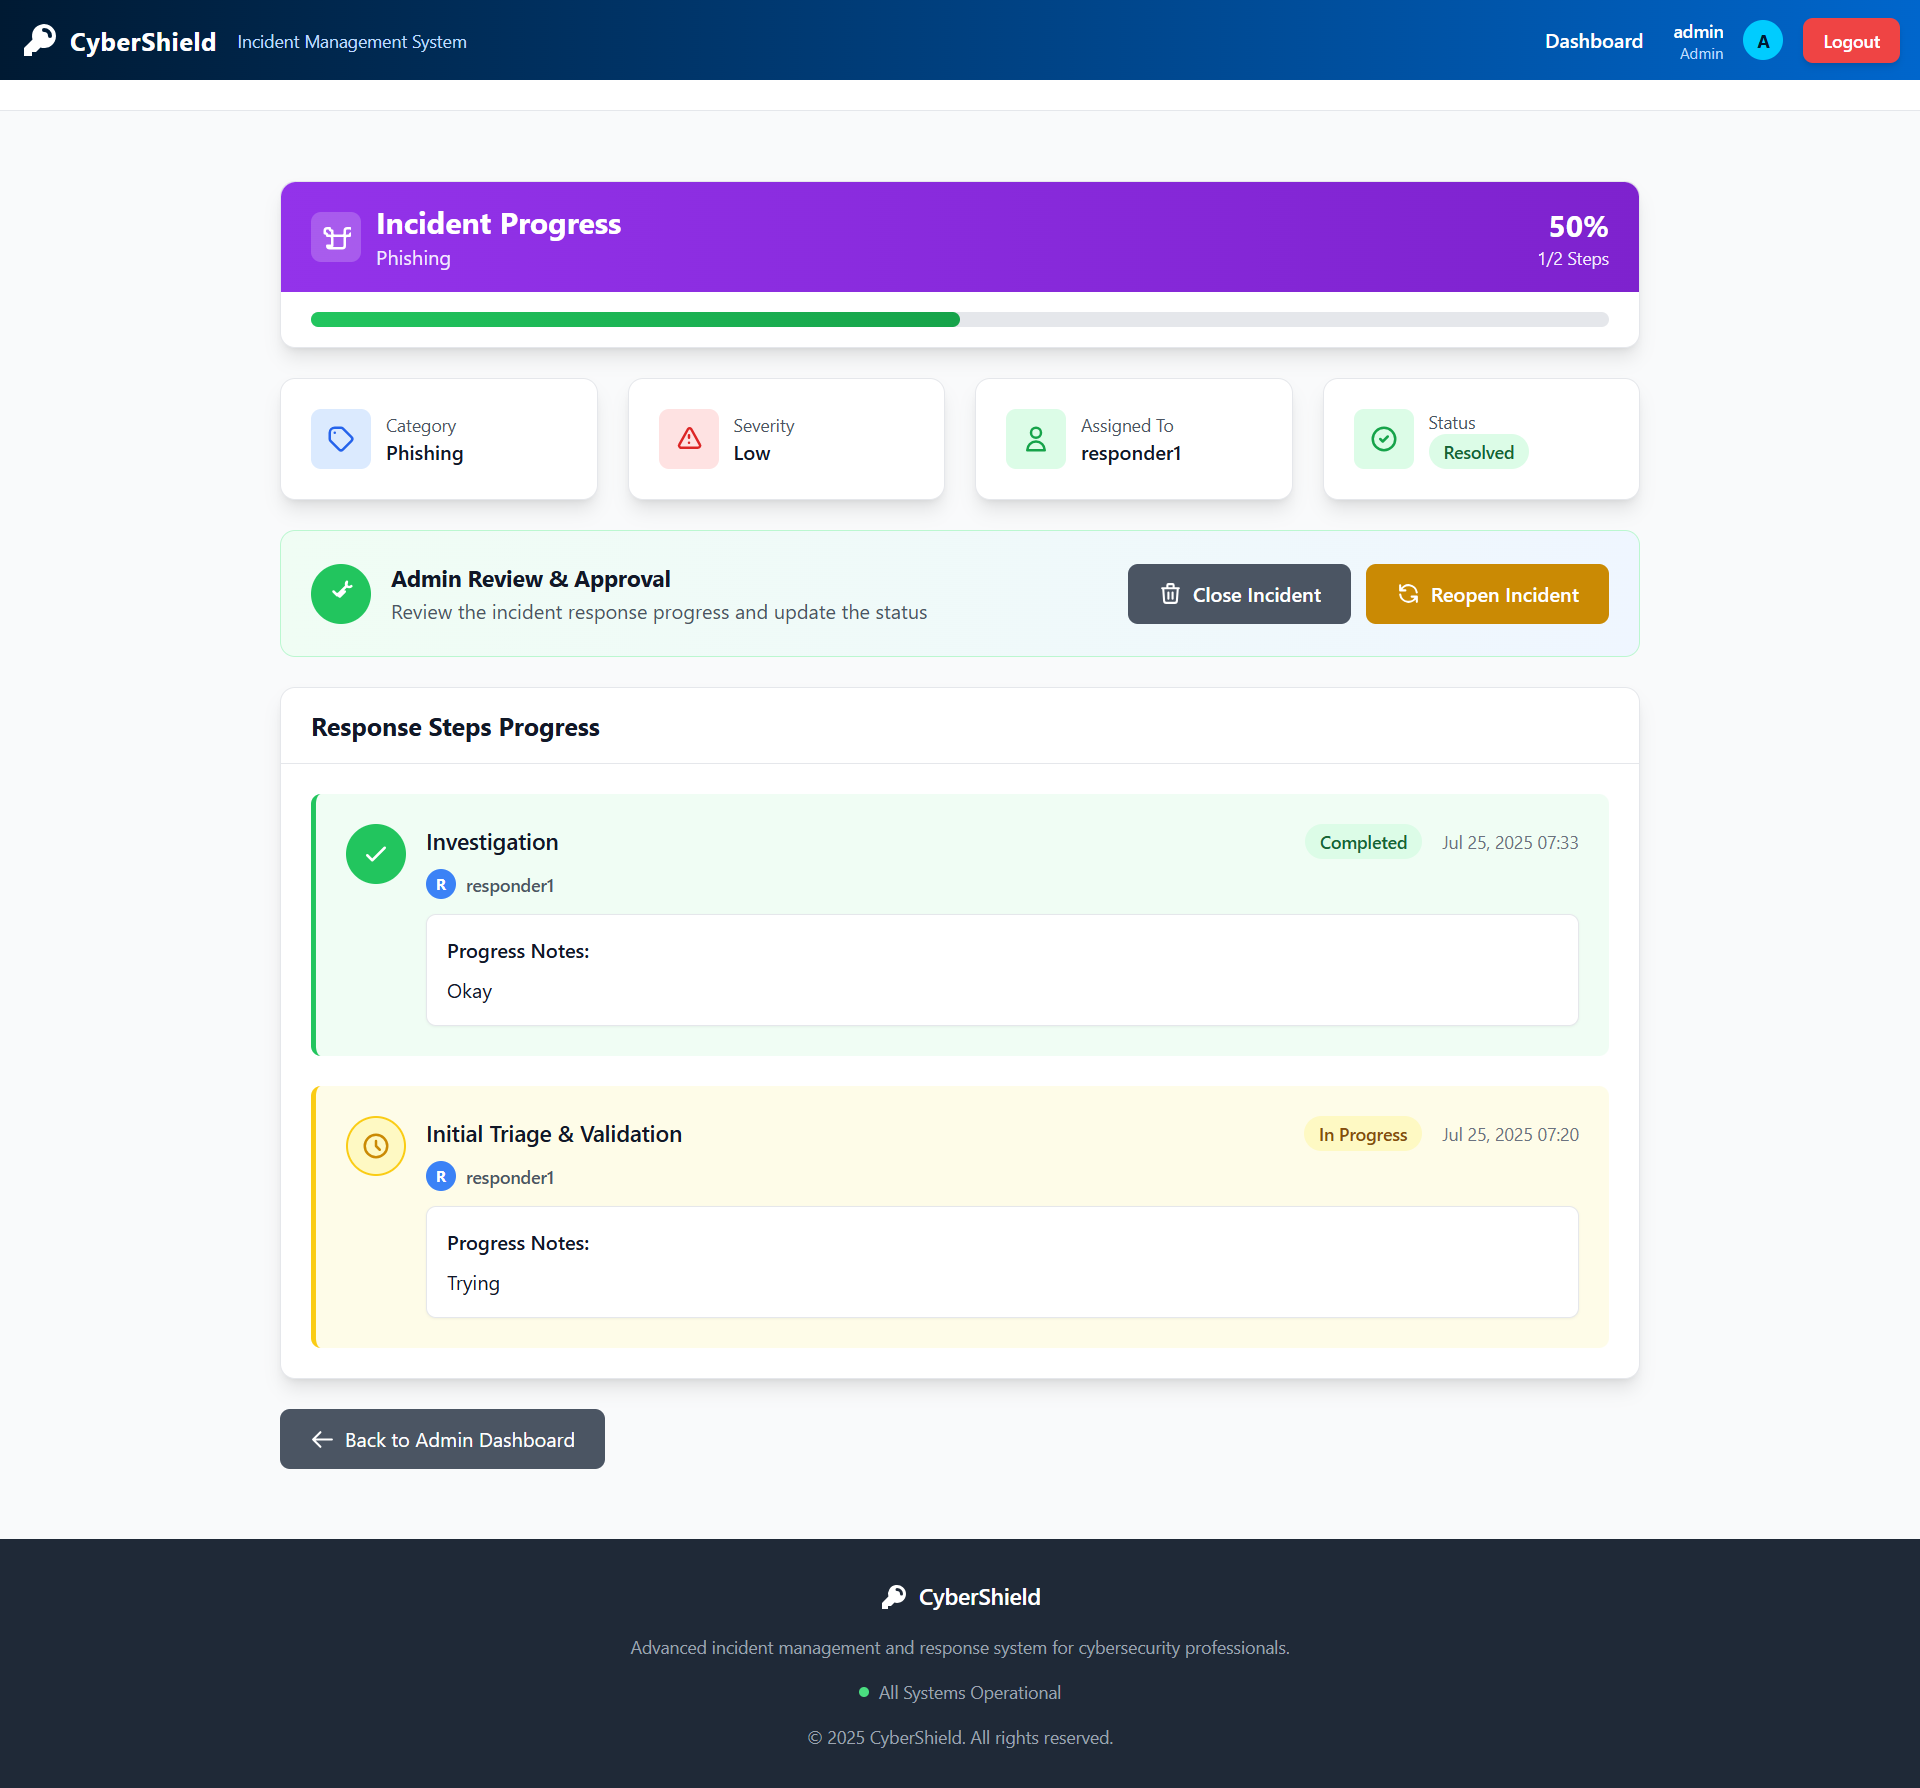
Task: Click the Completed step badge
Action: click(1362, 843)
